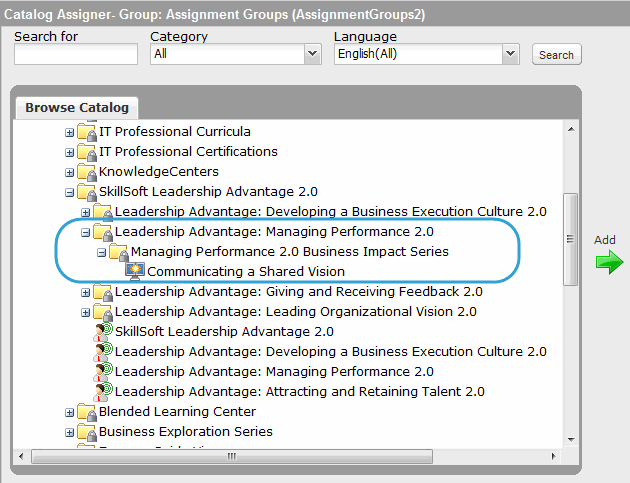
Task: Click the green Add arrow icon
Action: 609,262
